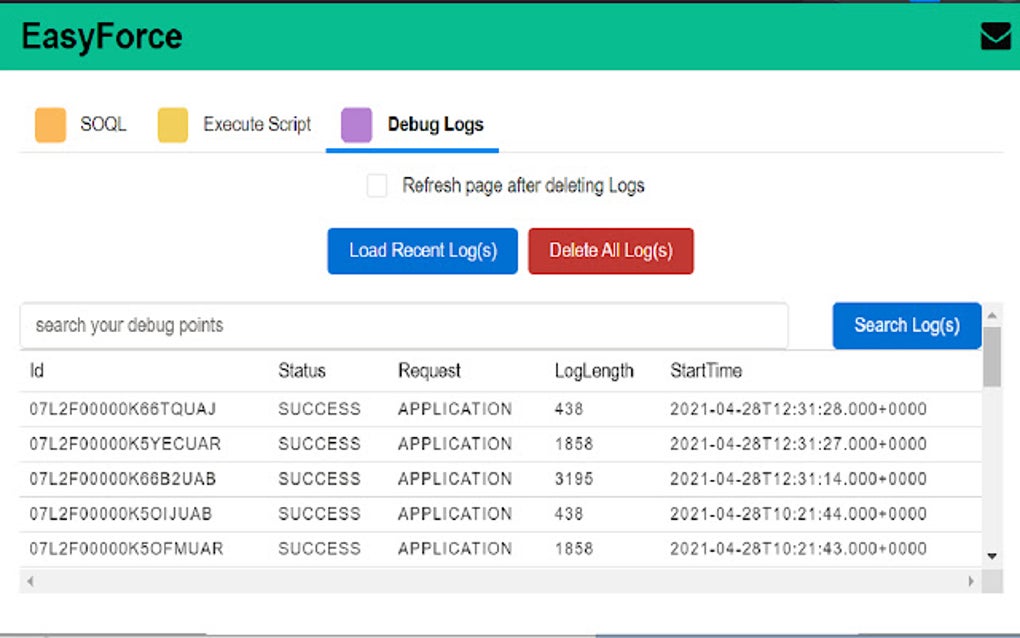Viewport: 1020px width, 638px height.
Task: Click the orange SOQL tab icon
Action: (51, 125)
